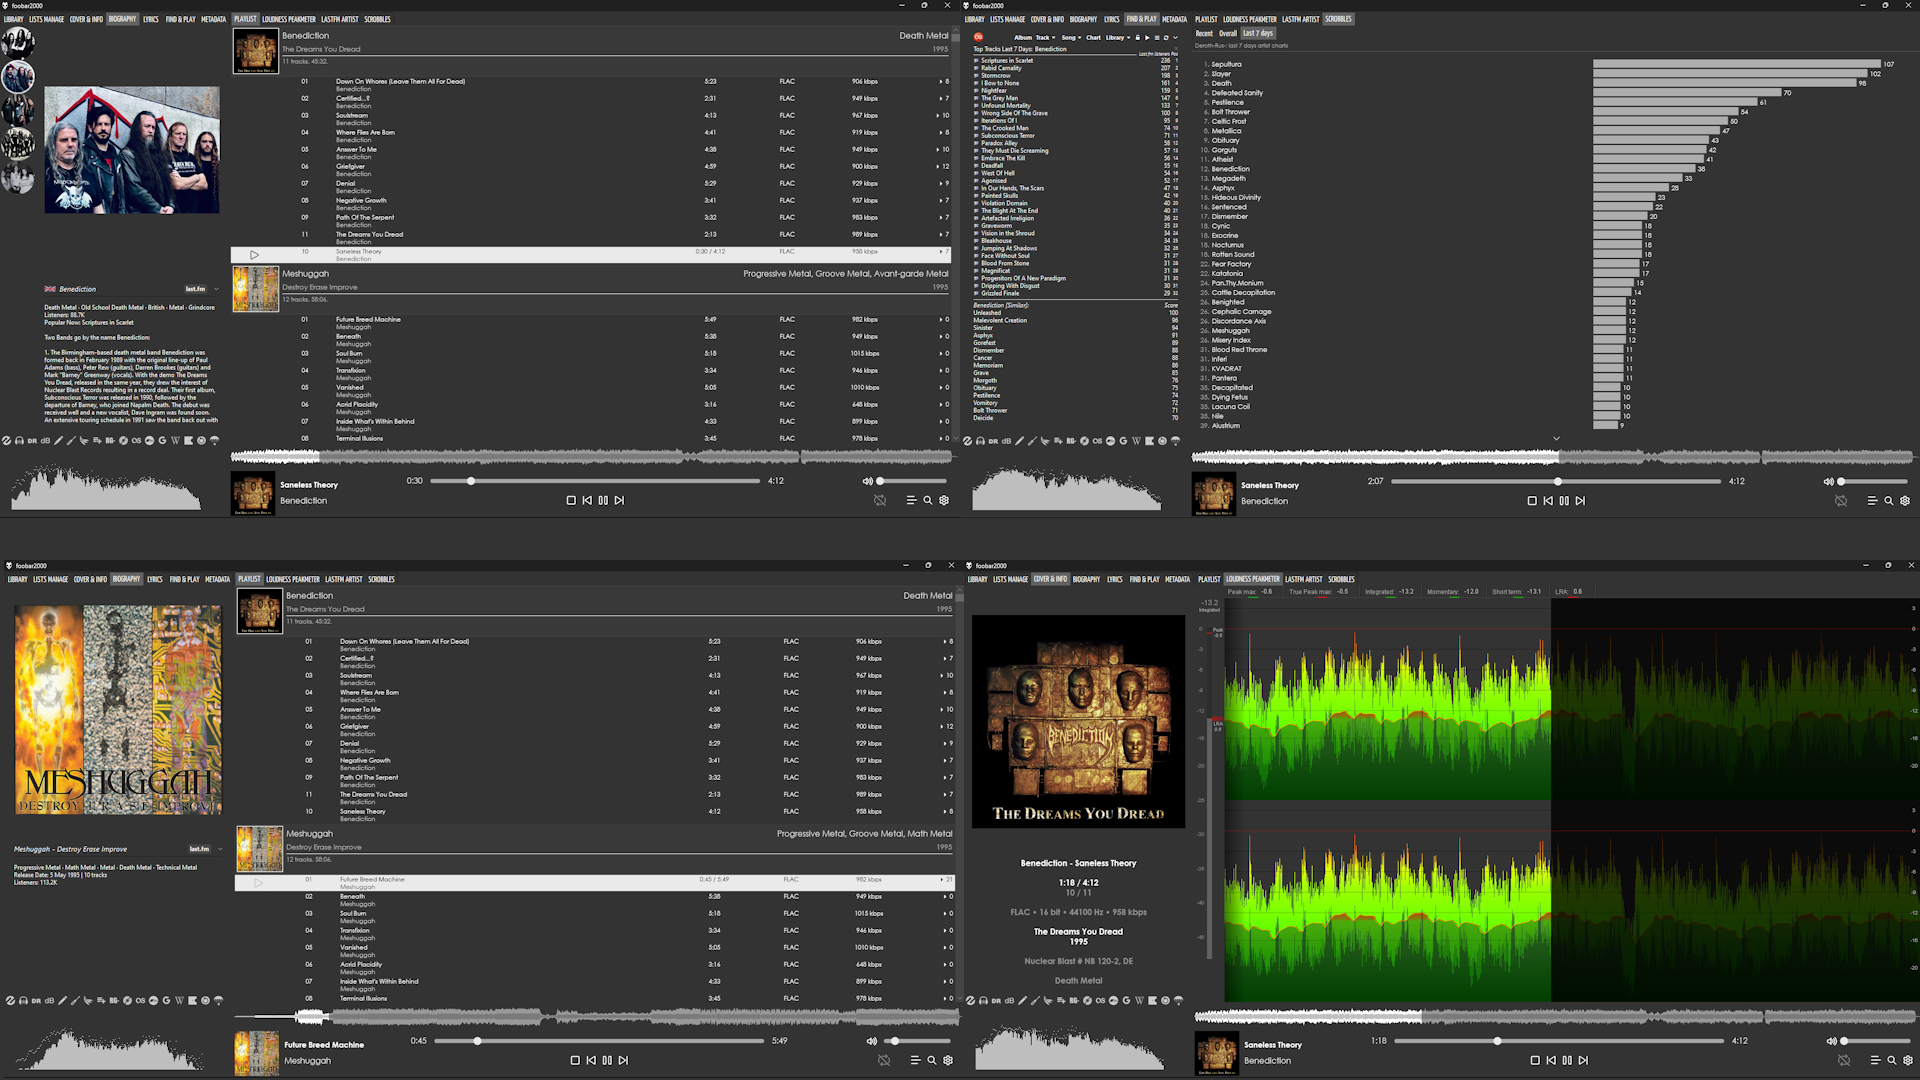The height and width of the screenshot is (1080, 1920).
Task: Click the refresh icon in the Find & Play toolbar
Action: coord(1166,37)
